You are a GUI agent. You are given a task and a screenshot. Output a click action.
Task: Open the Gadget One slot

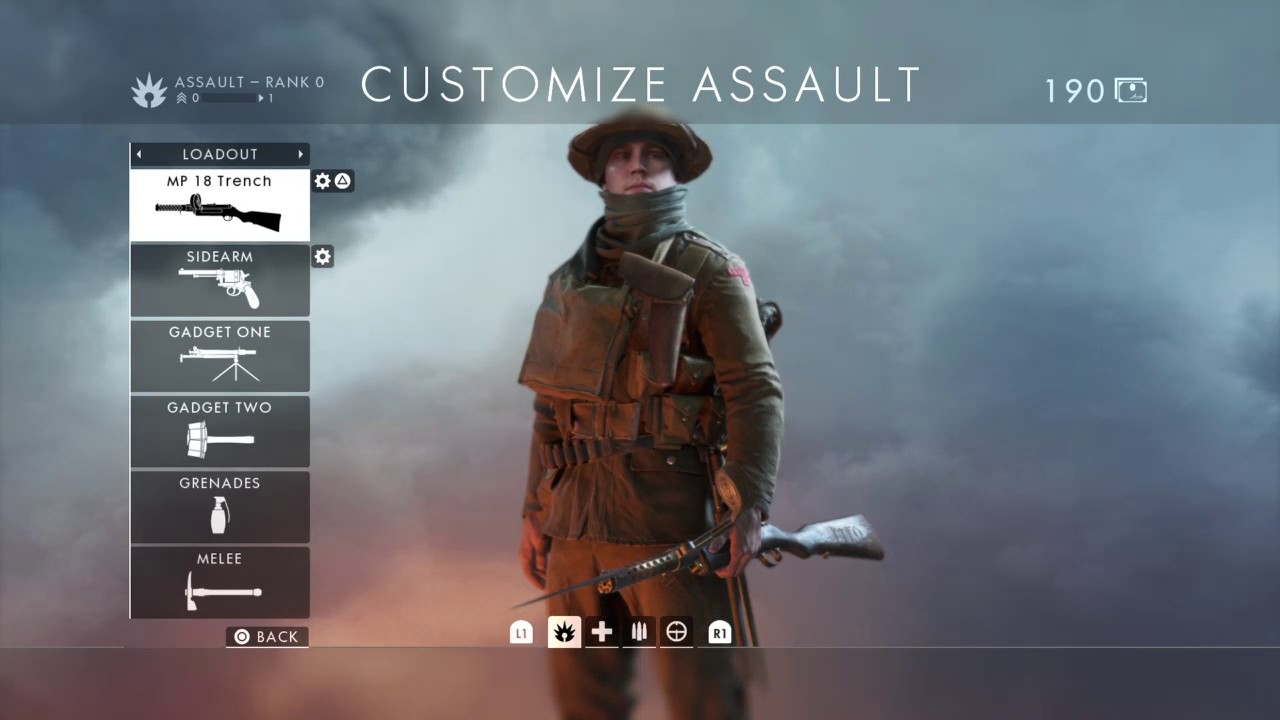pos(220,356)
